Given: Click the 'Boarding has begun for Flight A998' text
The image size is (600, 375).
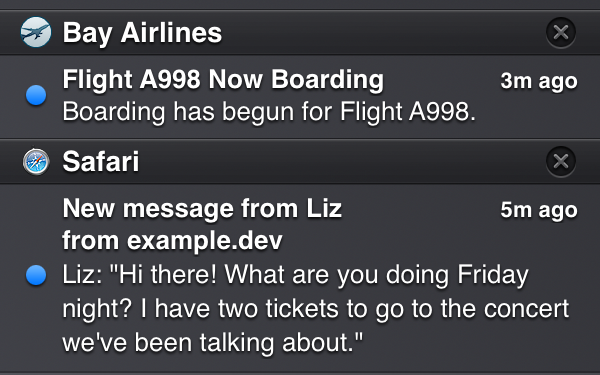Looking at the screenshot, I should pos(269,112).
